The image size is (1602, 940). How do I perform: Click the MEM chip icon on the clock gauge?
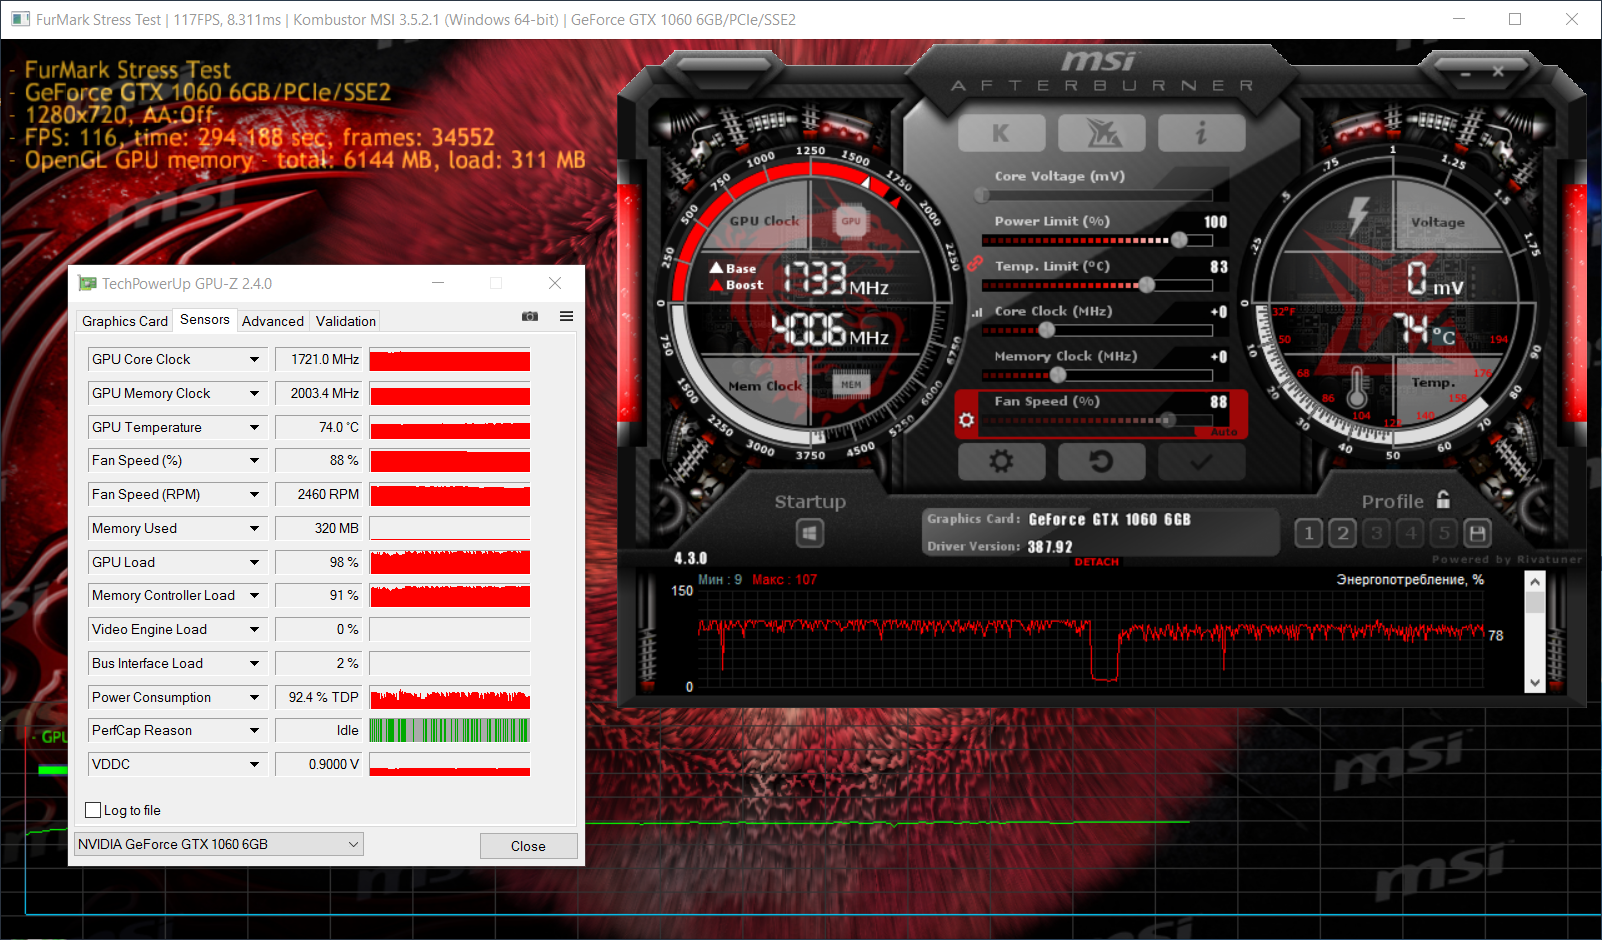(851, 384)
